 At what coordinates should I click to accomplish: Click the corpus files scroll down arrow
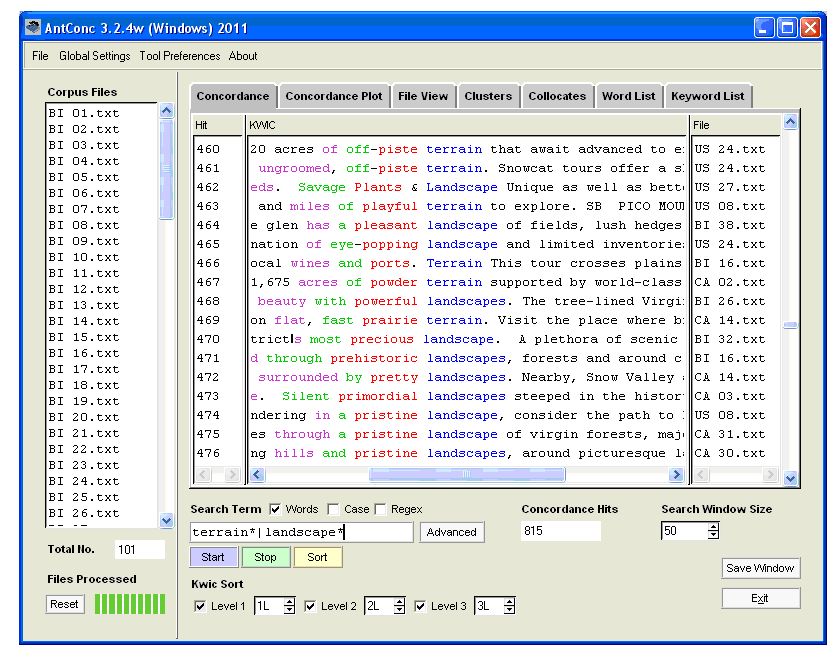point(166,521)
